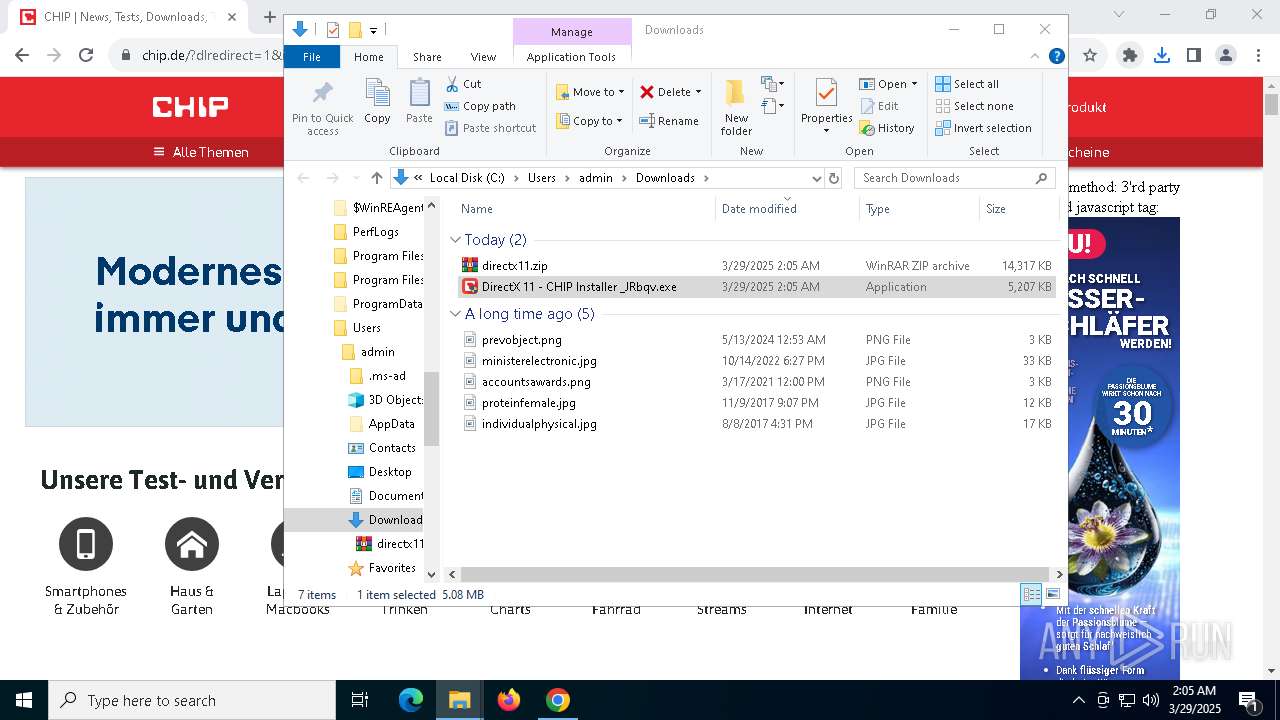This screenshot has height=720, width=1280.
Task: Click Select none
Action: point(974,106)
